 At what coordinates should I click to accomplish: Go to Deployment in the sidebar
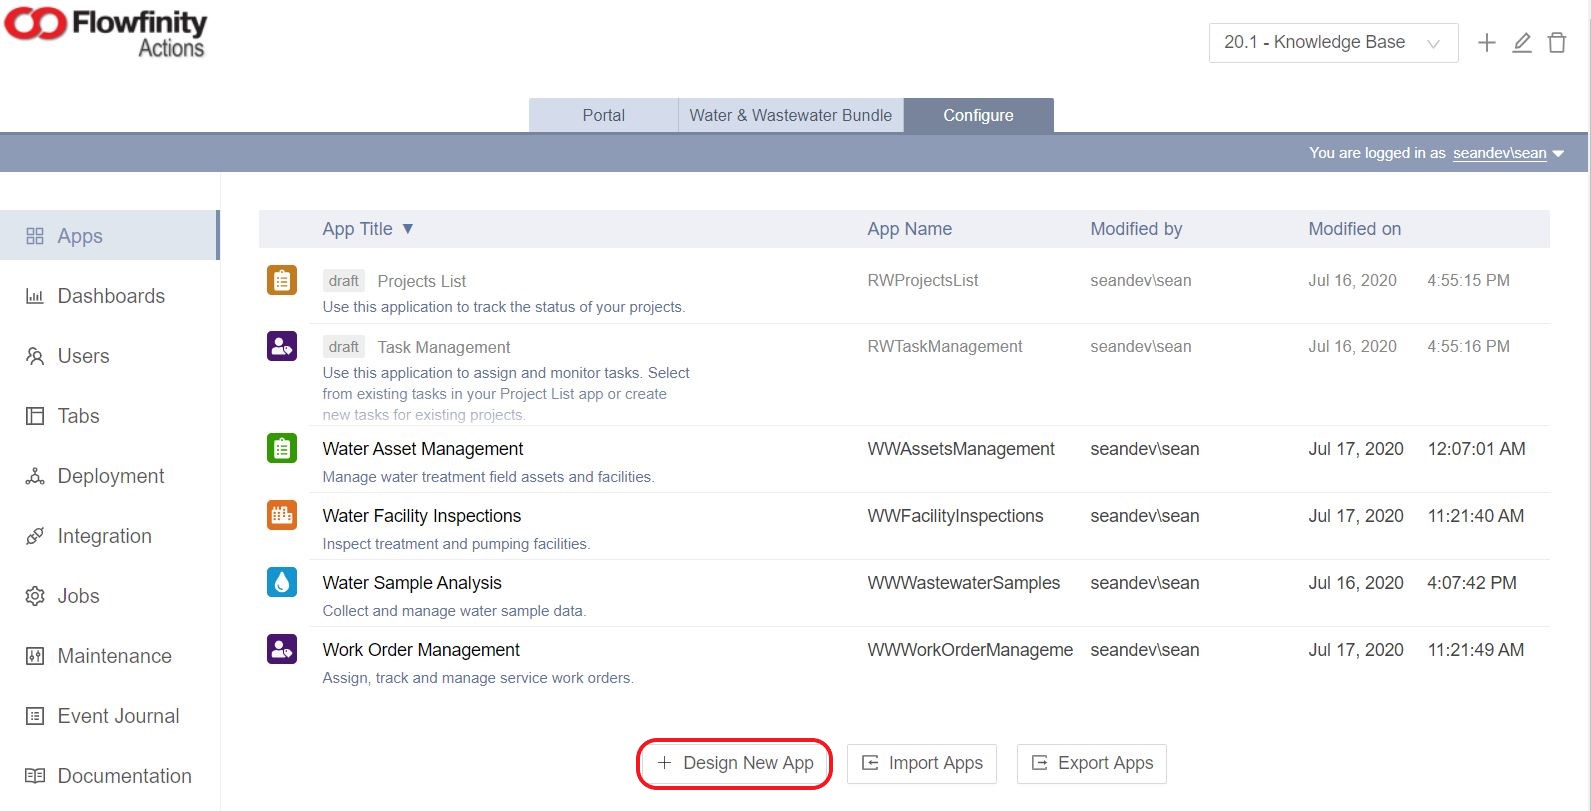[x=110, y=476]
